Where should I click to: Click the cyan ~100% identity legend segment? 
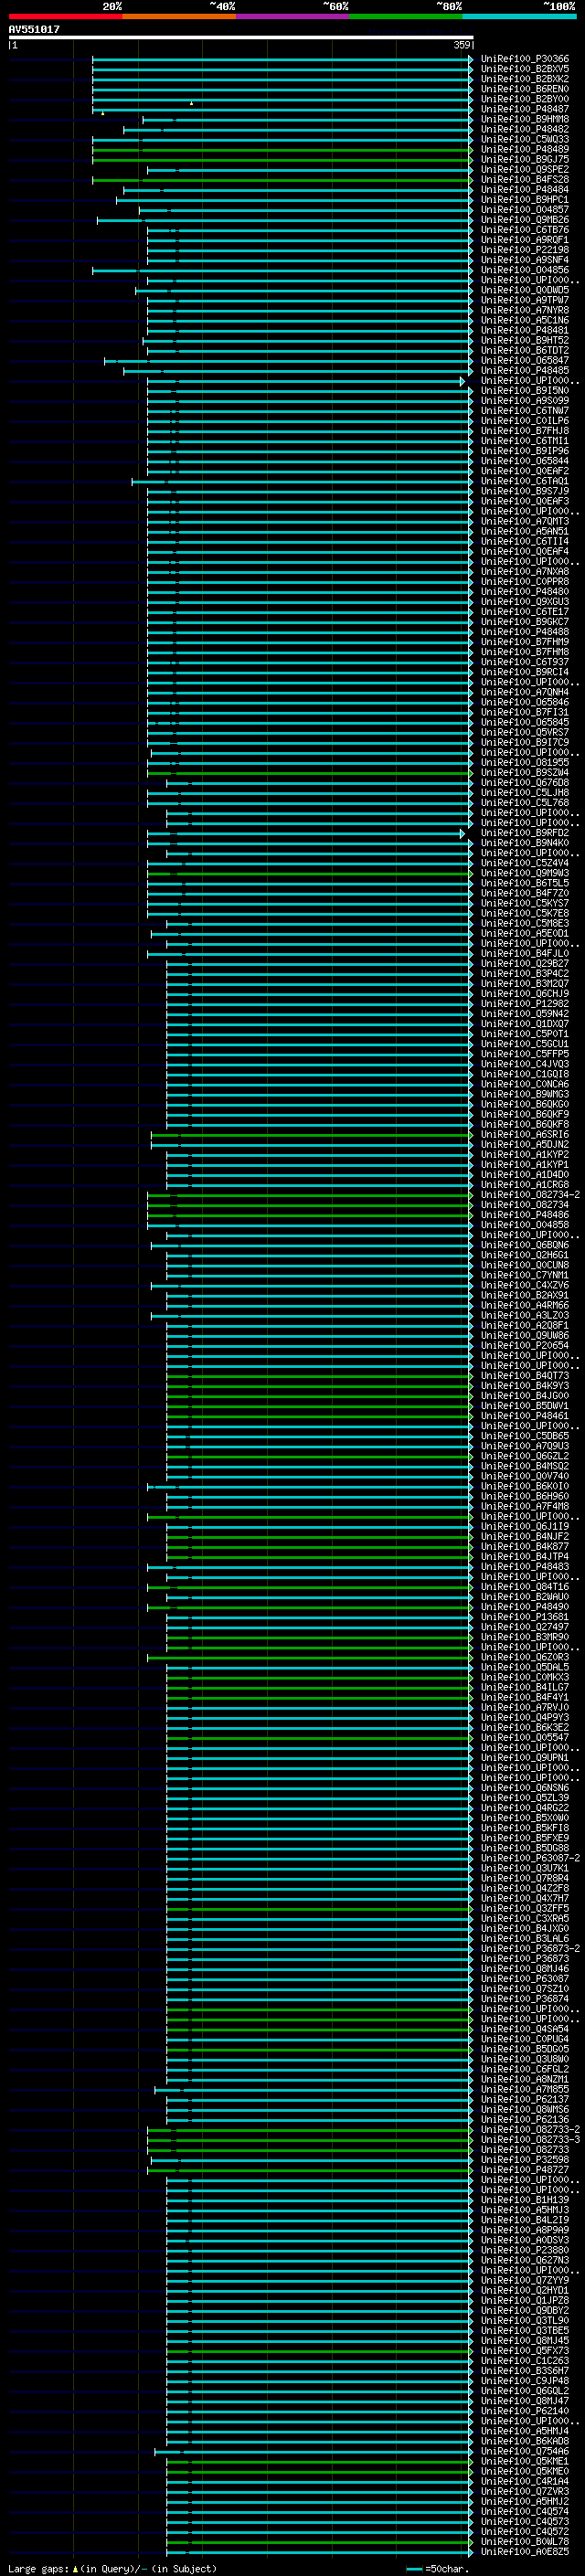pyautogui.click(x=519, y=16)
